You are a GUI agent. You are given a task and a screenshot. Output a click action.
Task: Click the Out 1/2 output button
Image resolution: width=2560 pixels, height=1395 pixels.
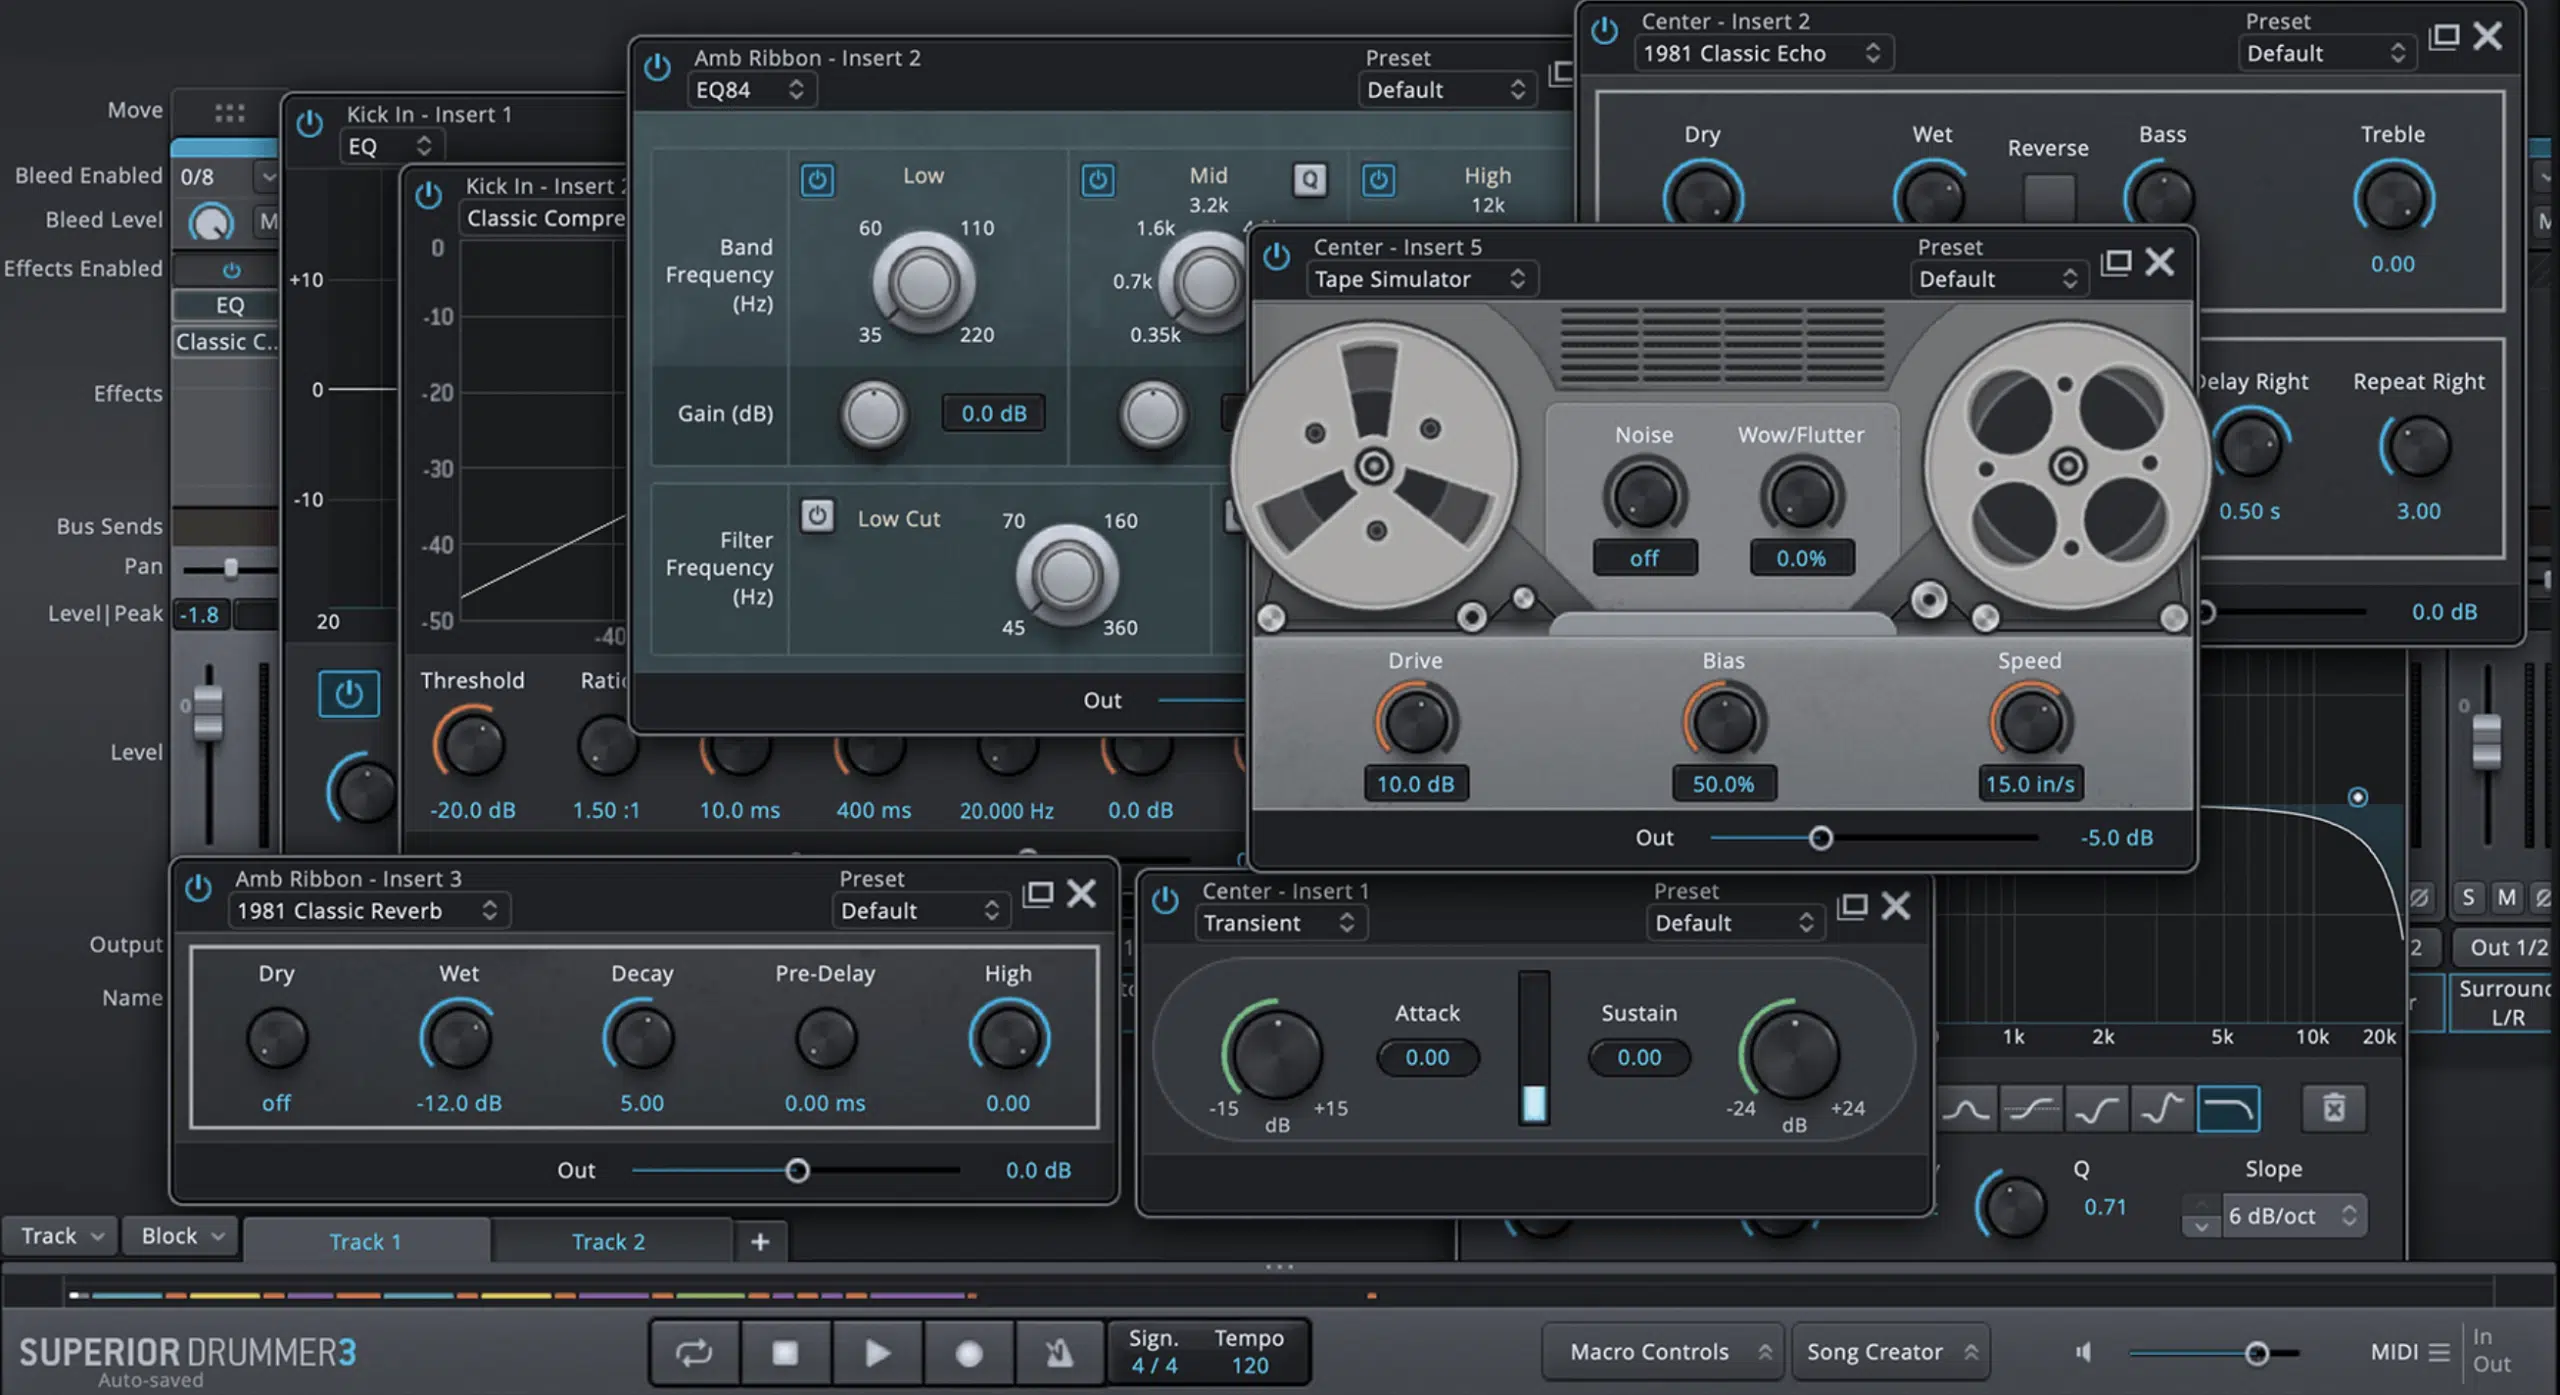(2506, 947)
